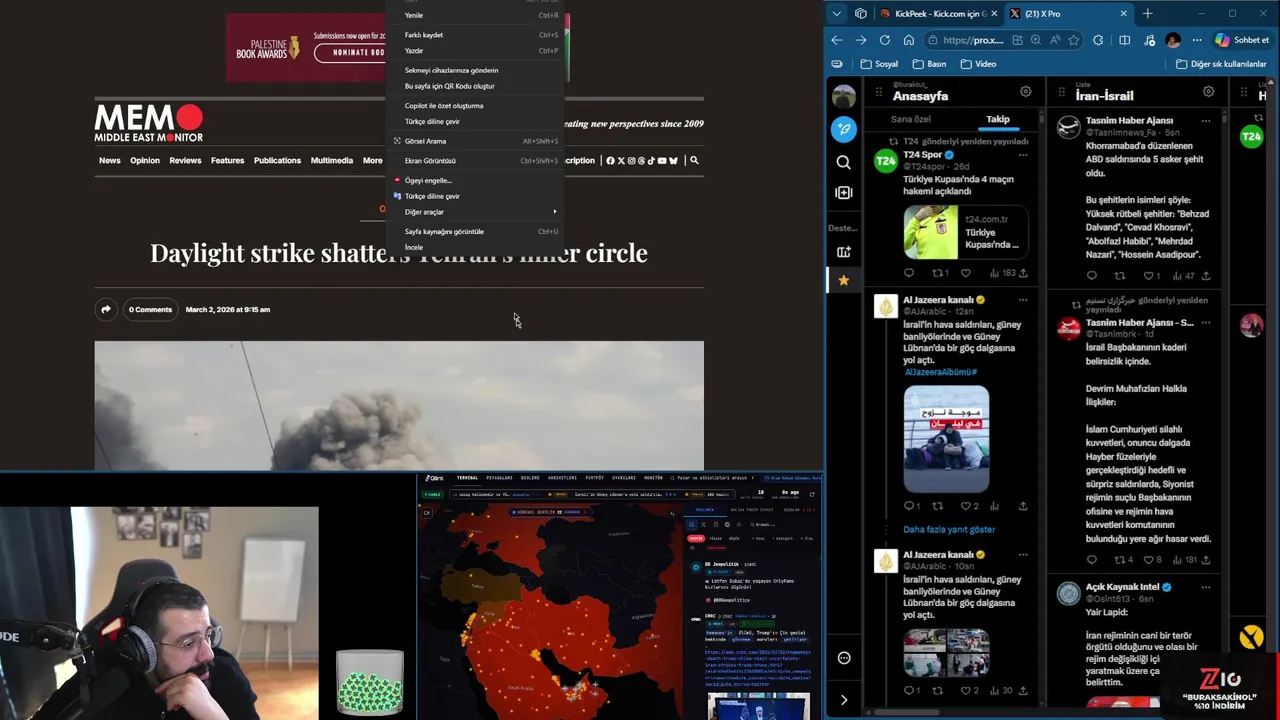The height and width of the screenshot is (720, 1280).
Task: Reply to the T24 Spor tweet
Action: (909, 273)
